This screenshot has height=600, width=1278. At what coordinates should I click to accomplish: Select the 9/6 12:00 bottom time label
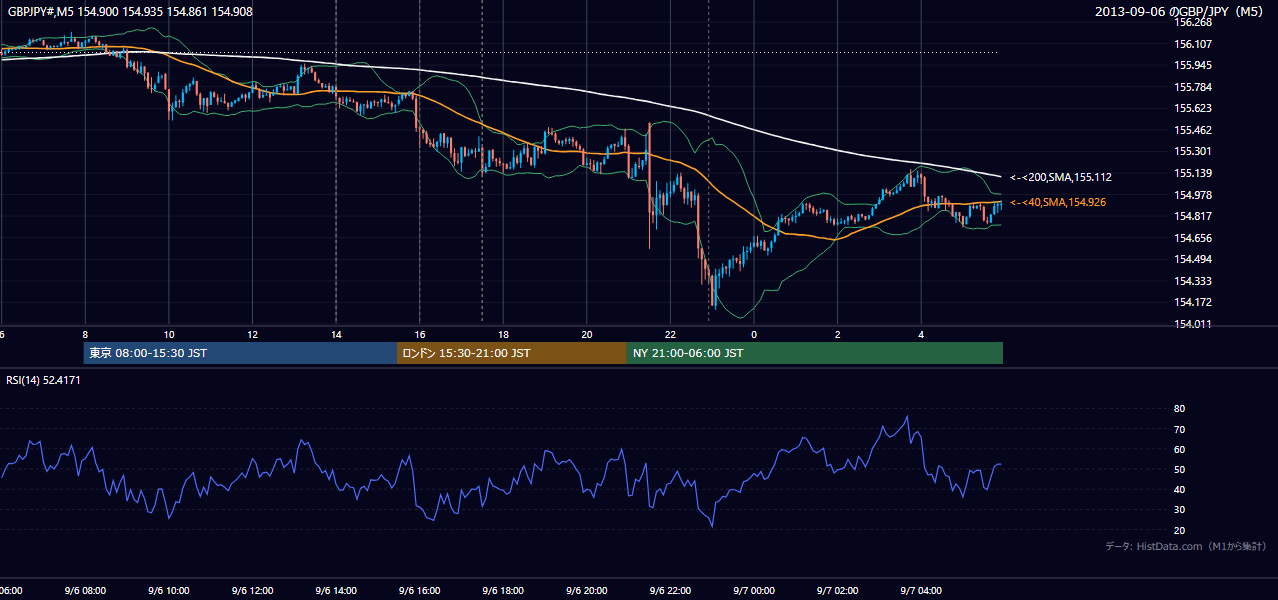click(x=252, y=591)
